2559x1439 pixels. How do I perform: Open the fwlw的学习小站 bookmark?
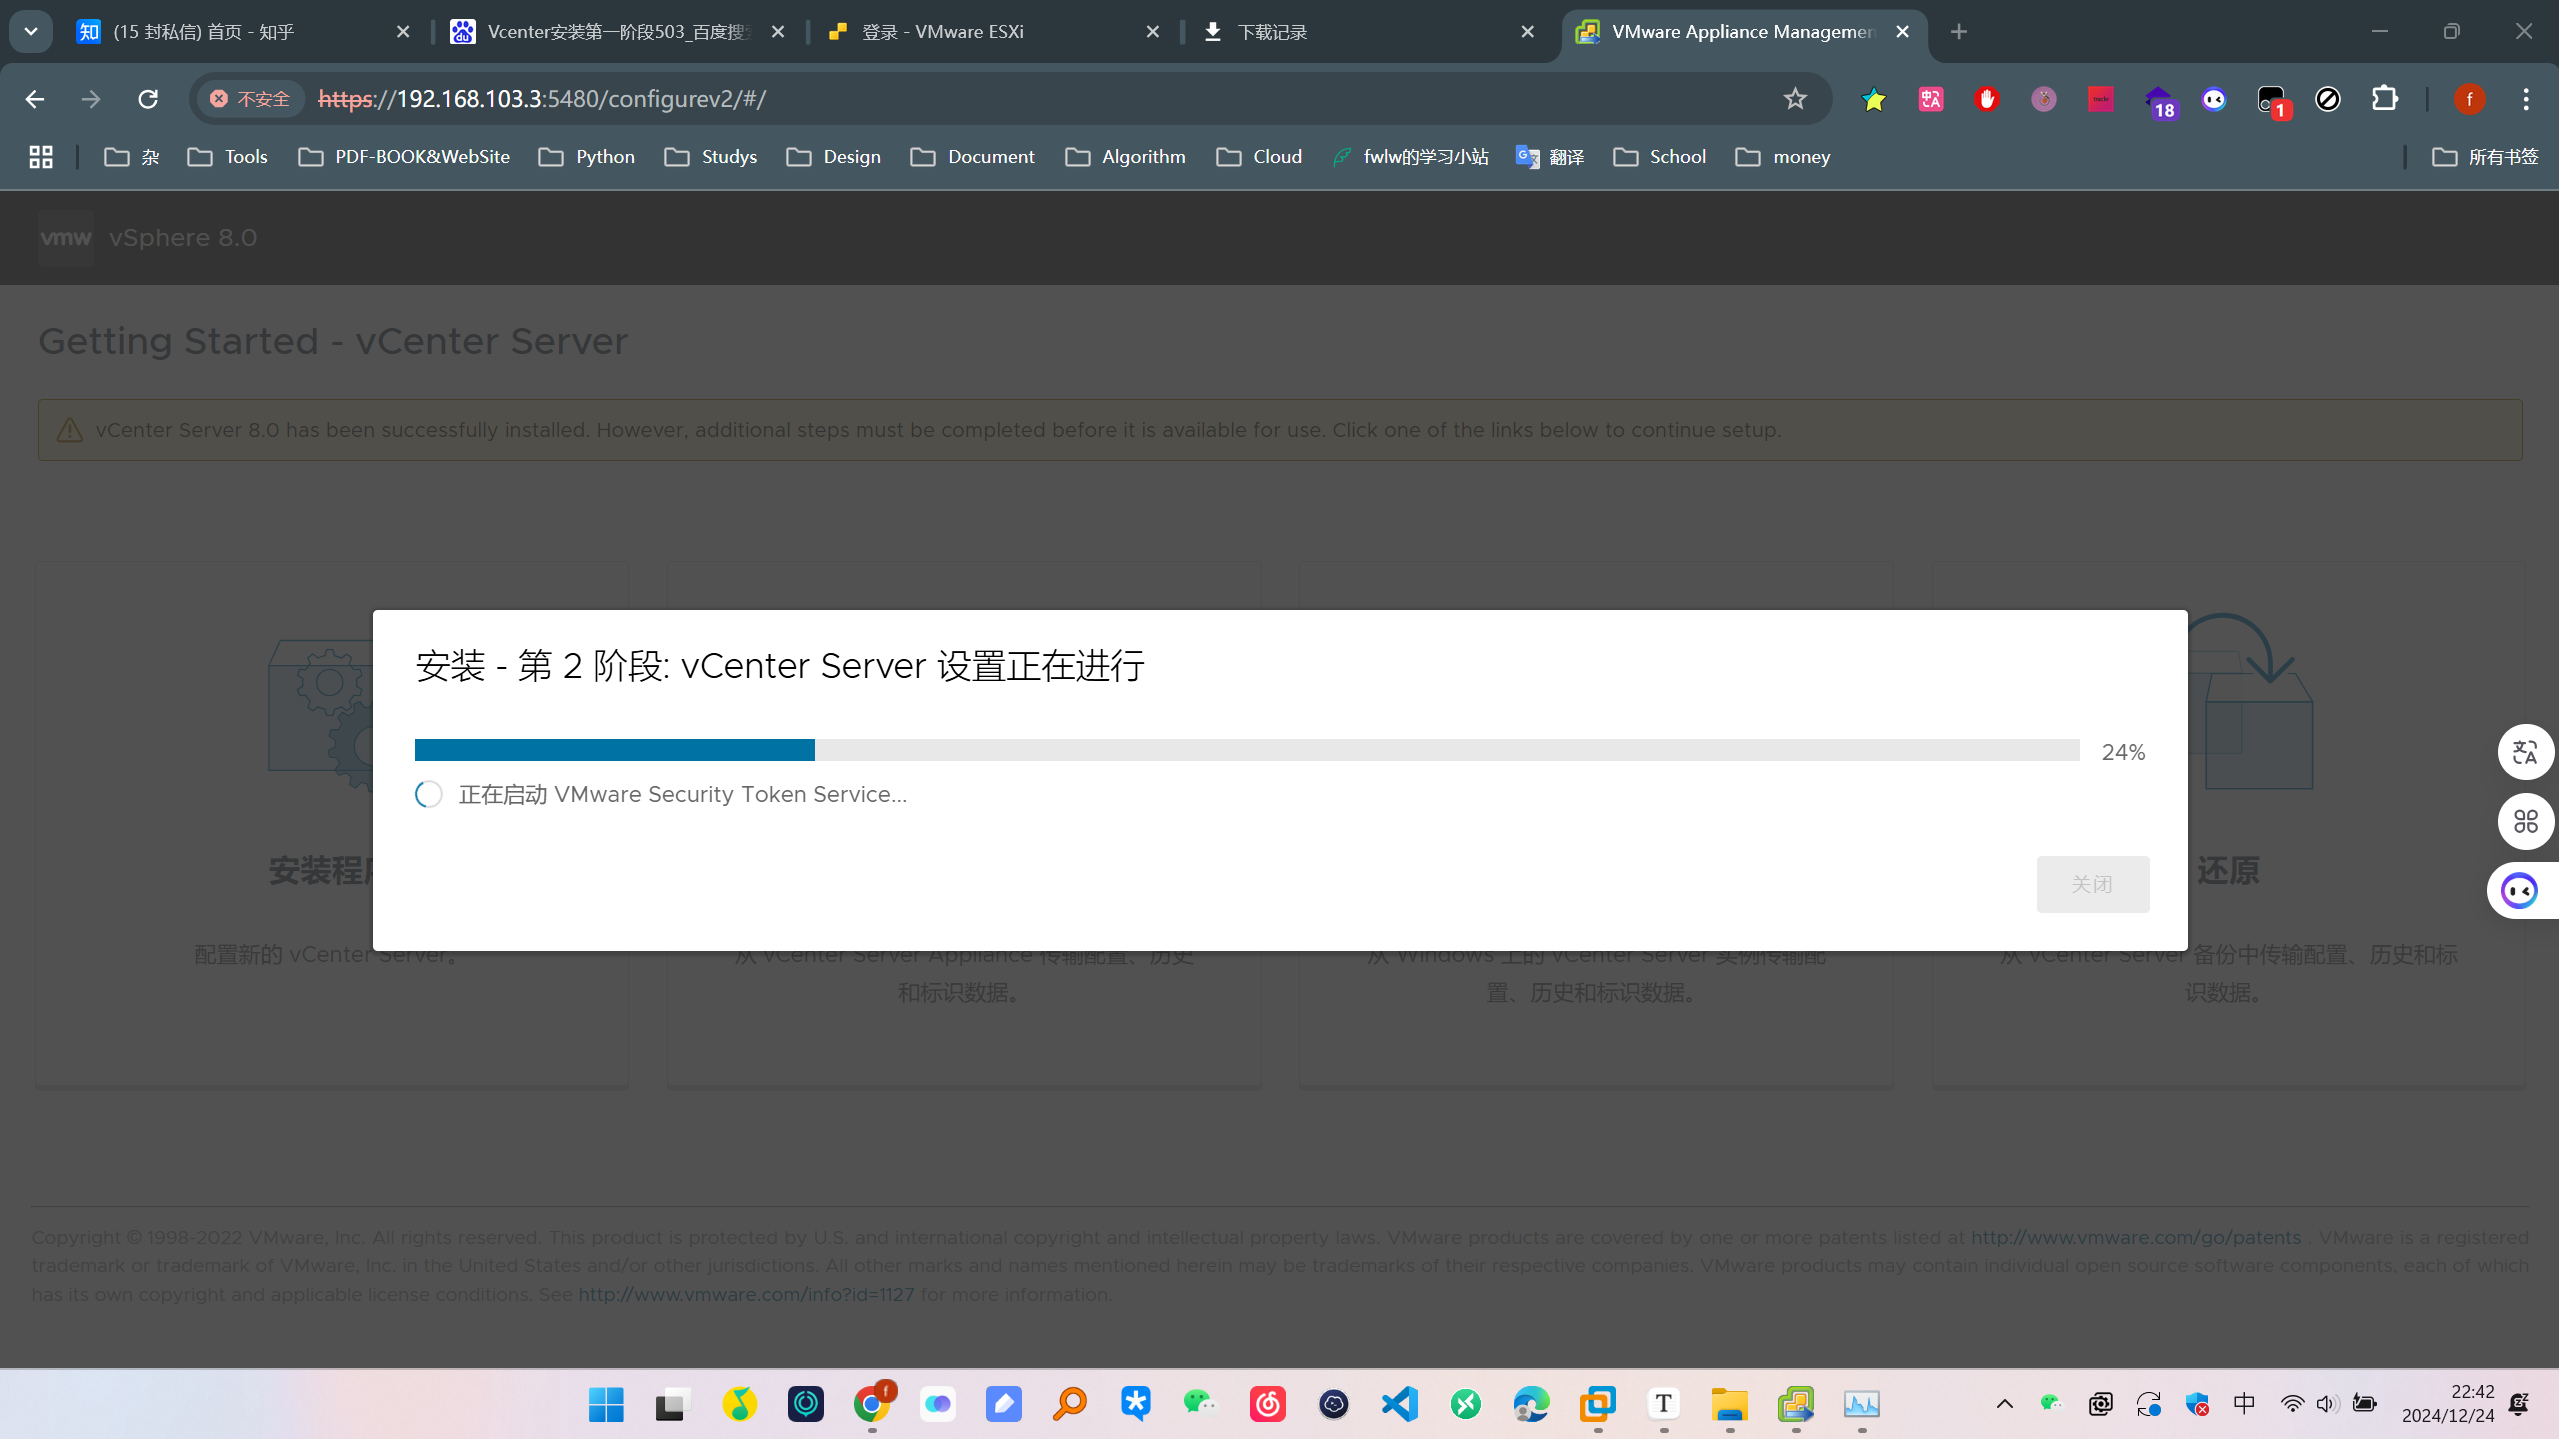[1410, 157]
